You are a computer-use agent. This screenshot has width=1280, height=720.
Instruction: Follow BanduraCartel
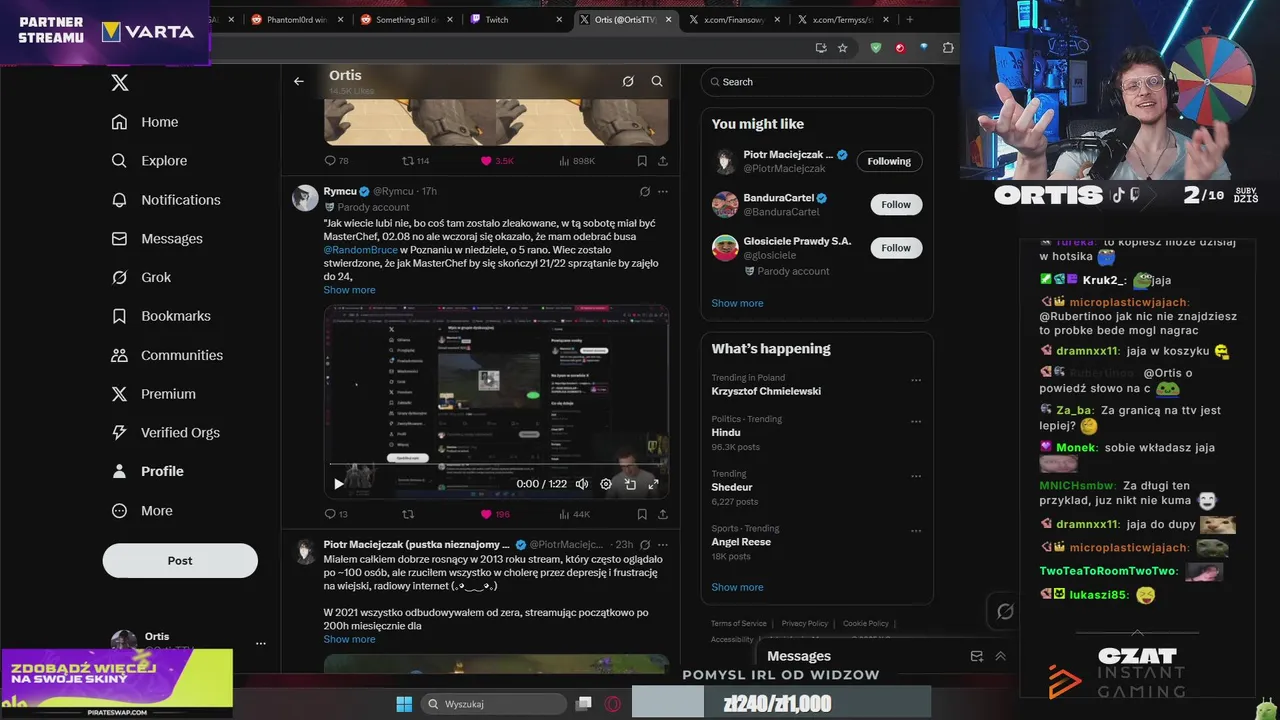(896, 204)
